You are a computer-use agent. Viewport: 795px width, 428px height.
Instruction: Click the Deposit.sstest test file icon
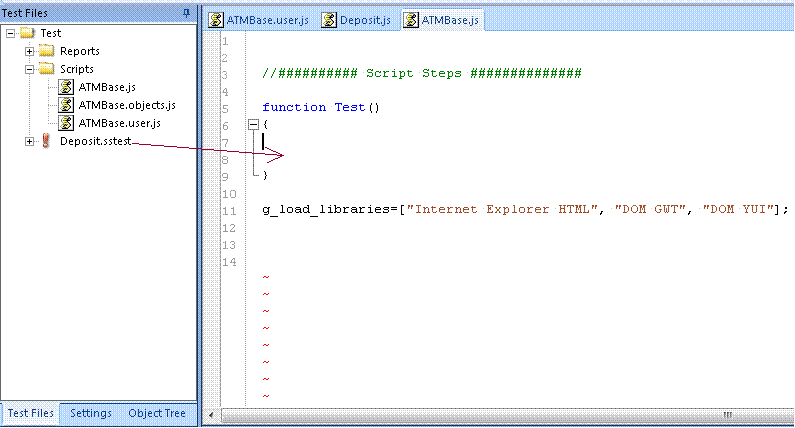click(x=46, y=142)
